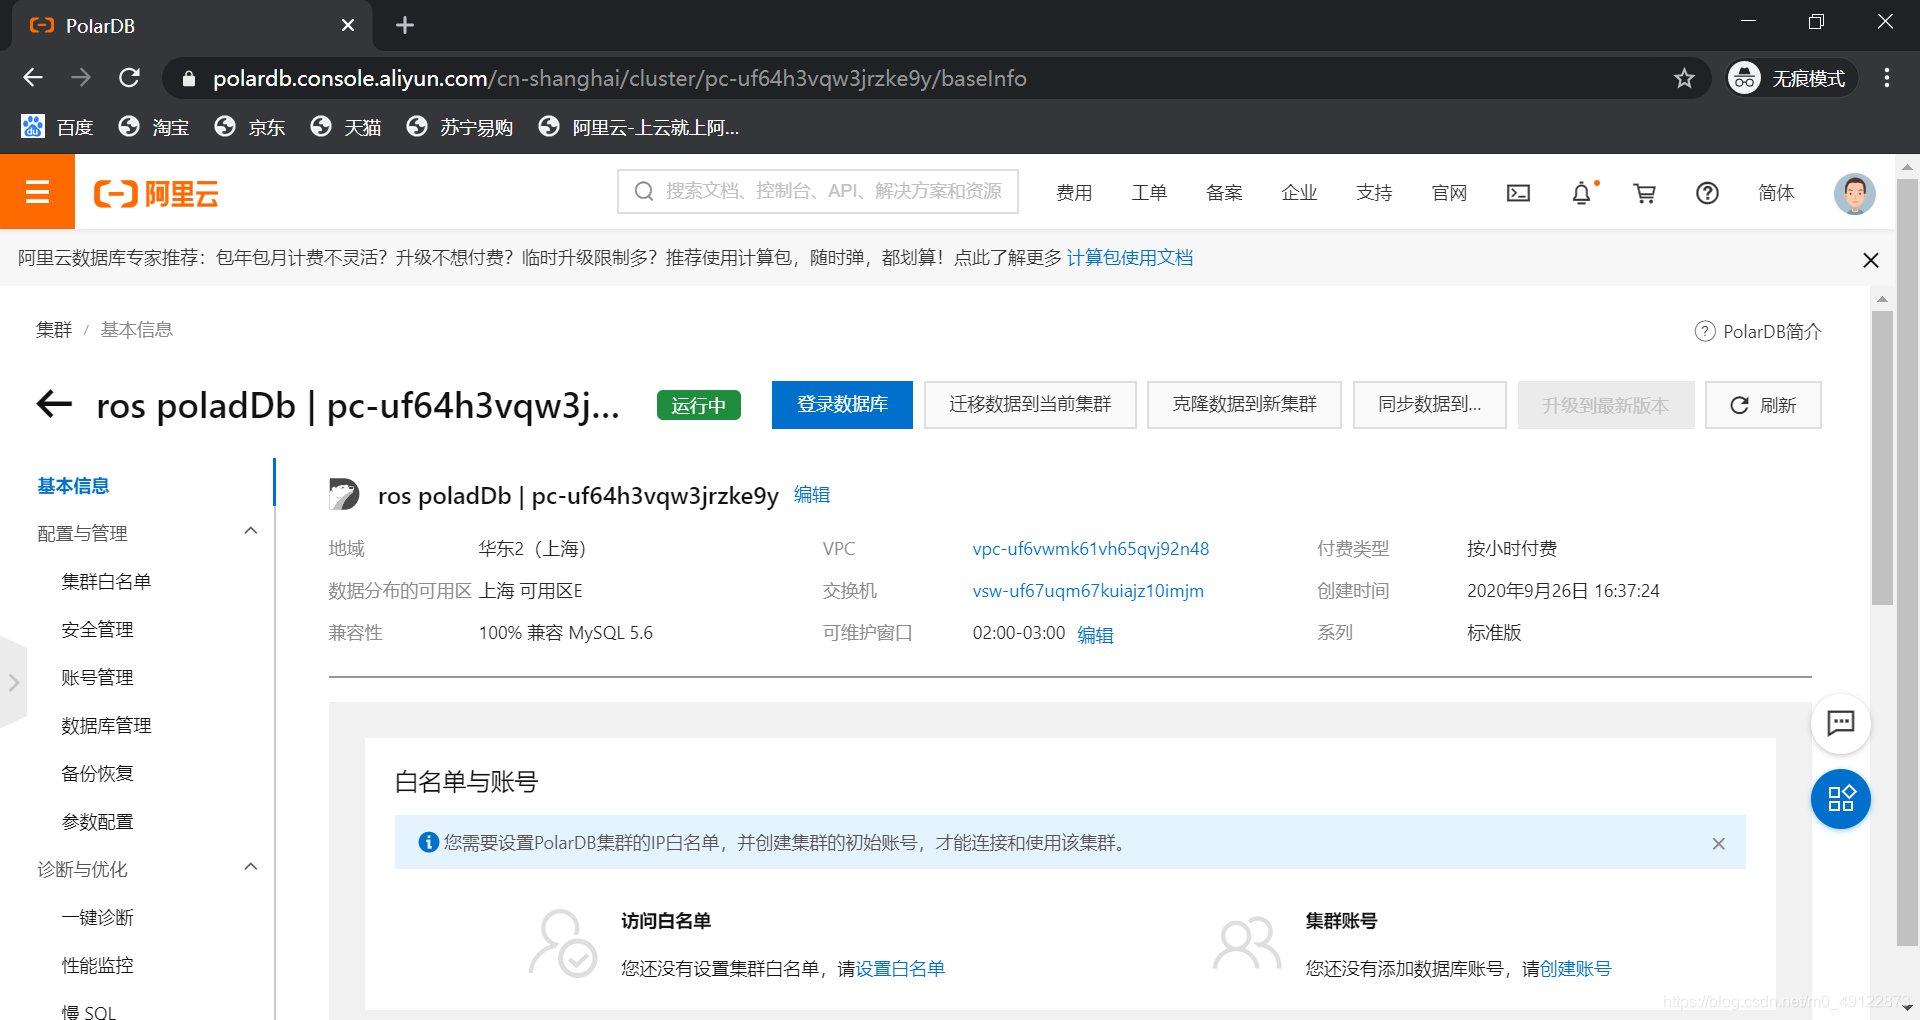Select 性能监控 from the left menu
The image size is (1920, 1020).
tap(97, 964)
